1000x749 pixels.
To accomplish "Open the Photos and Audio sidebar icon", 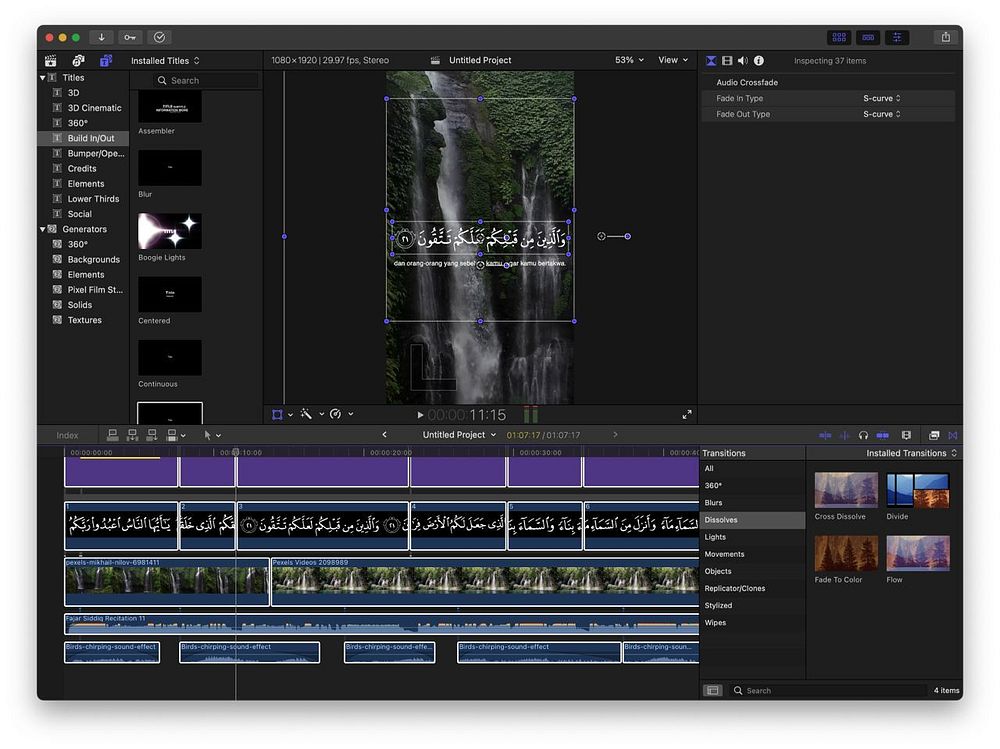I will pos(78,61).
